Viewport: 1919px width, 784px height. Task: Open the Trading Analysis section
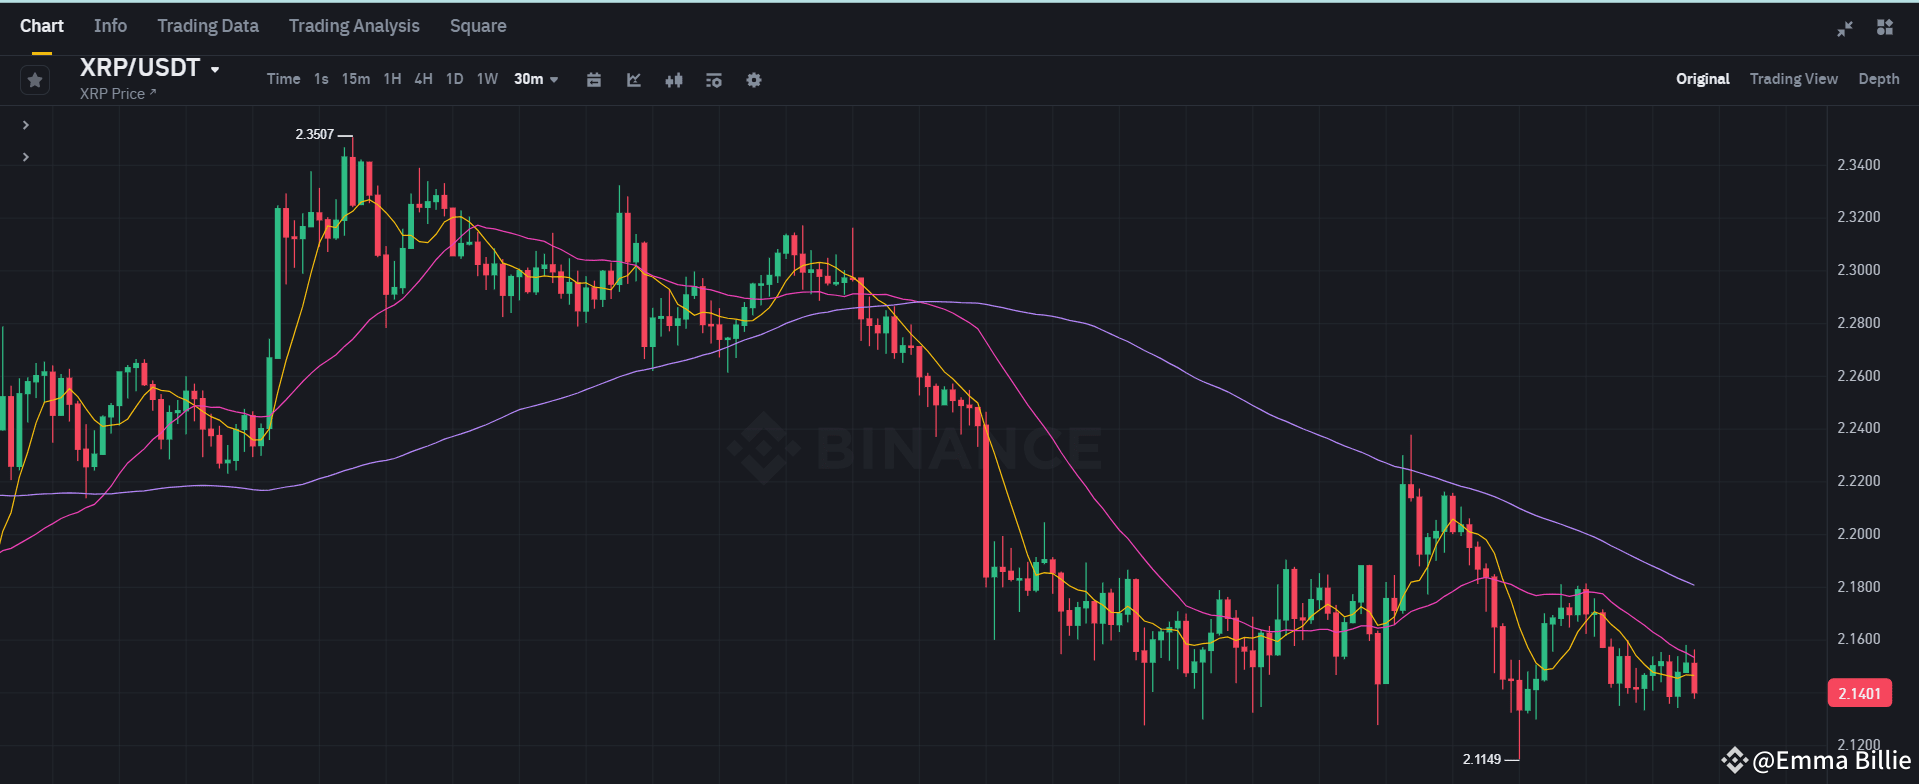(353, 26)
